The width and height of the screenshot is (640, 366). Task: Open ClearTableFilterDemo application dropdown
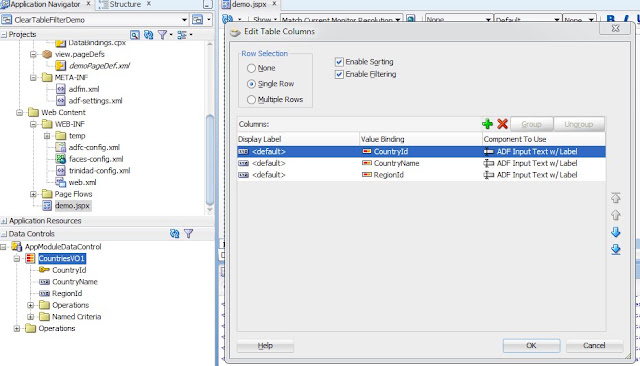[184, 20]
